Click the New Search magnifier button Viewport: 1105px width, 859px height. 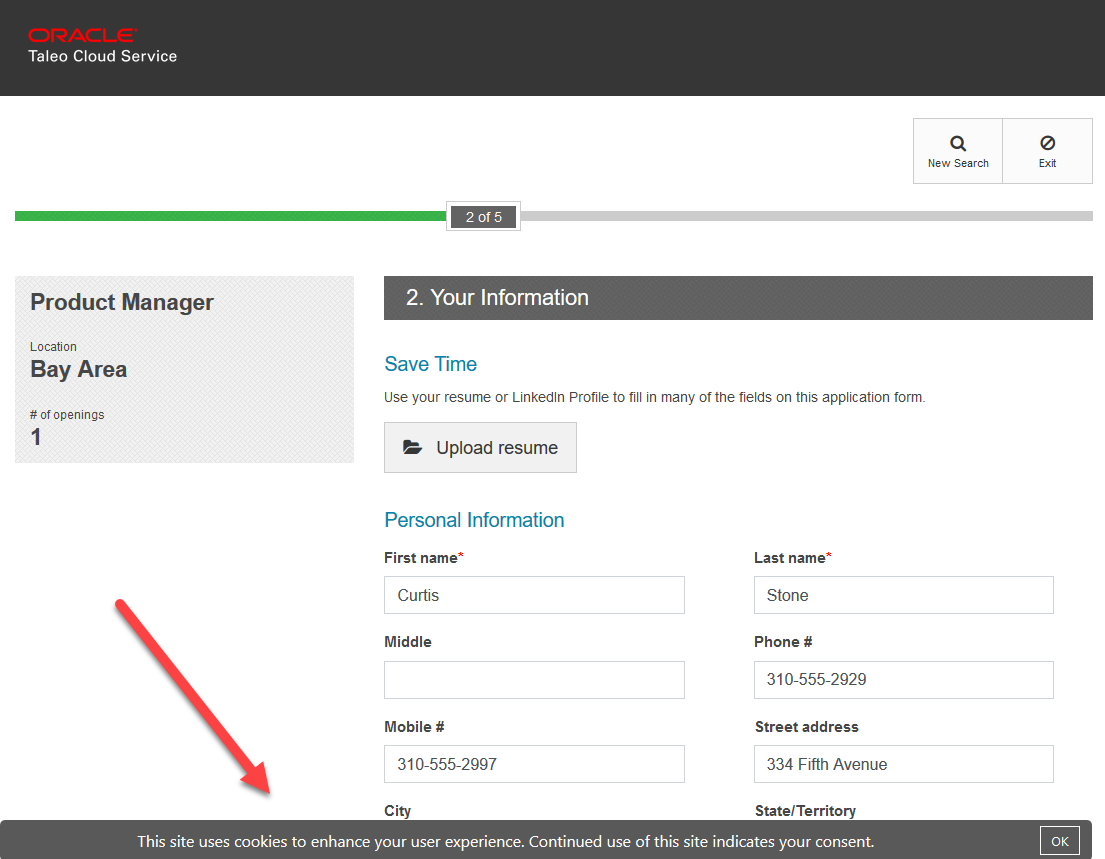pos(958,151)
